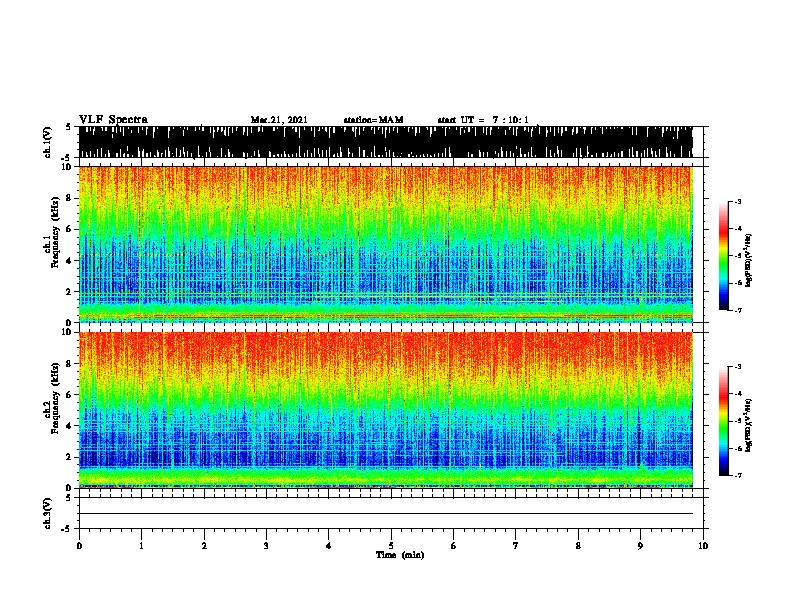This screenshot has width=792, height=612.
Task: Click the "1" time axis tick label
Action: pyautogui.click(x=141, y=546)
